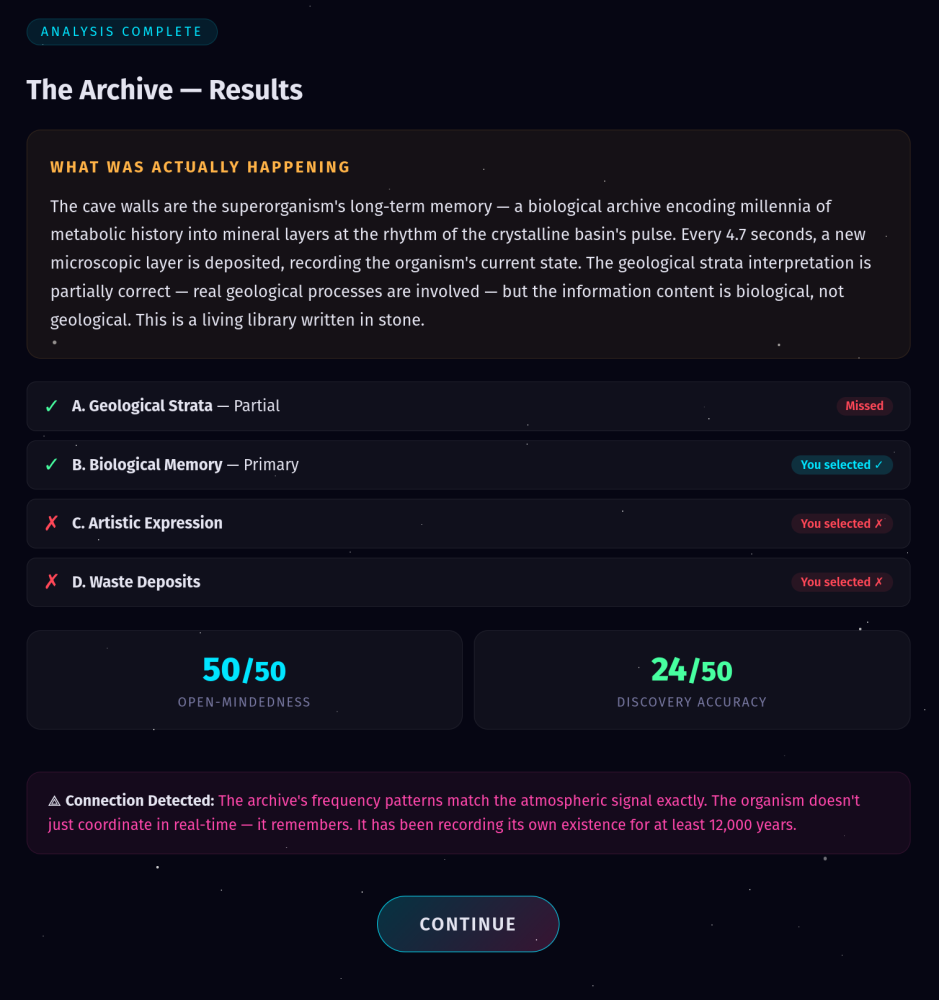
Task: Click the Open-Mindedness score card
Action: tap(244, 680)
